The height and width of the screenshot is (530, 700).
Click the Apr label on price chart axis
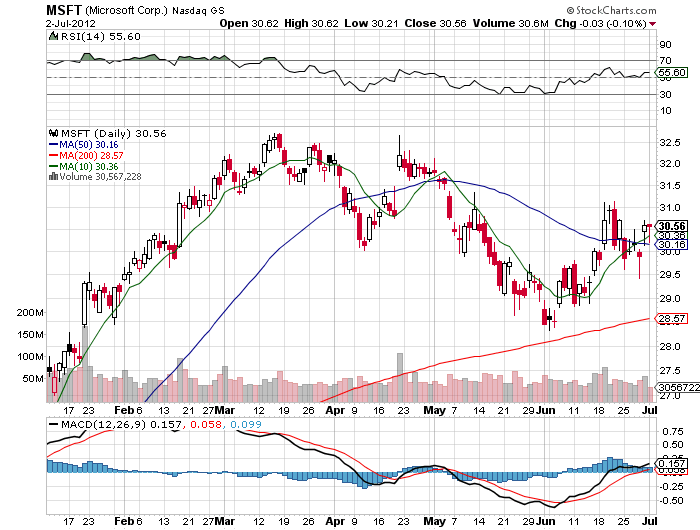pos(335,410)
